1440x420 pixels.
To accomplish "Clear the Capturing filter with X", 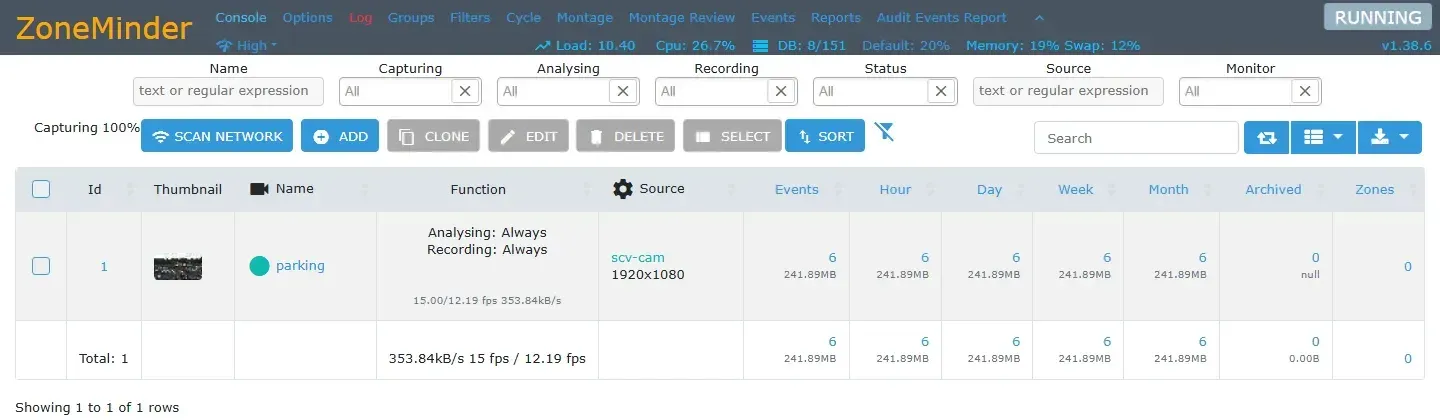I will pos(465,91).
